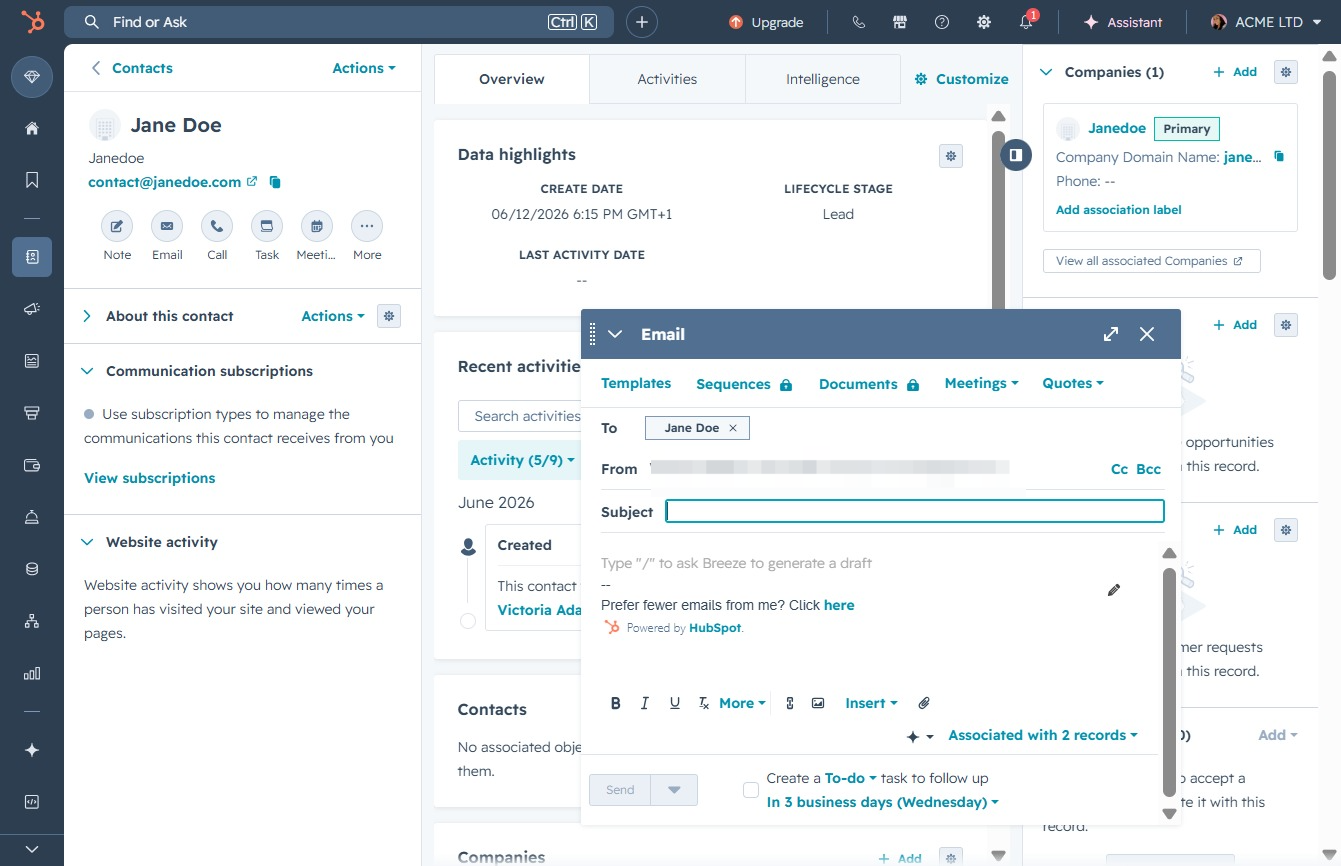Image resolution: width=1341 pixels, height=866 pixels.
Task: Collapse the Companies (1) section
Action: [x=1047, y=72]
